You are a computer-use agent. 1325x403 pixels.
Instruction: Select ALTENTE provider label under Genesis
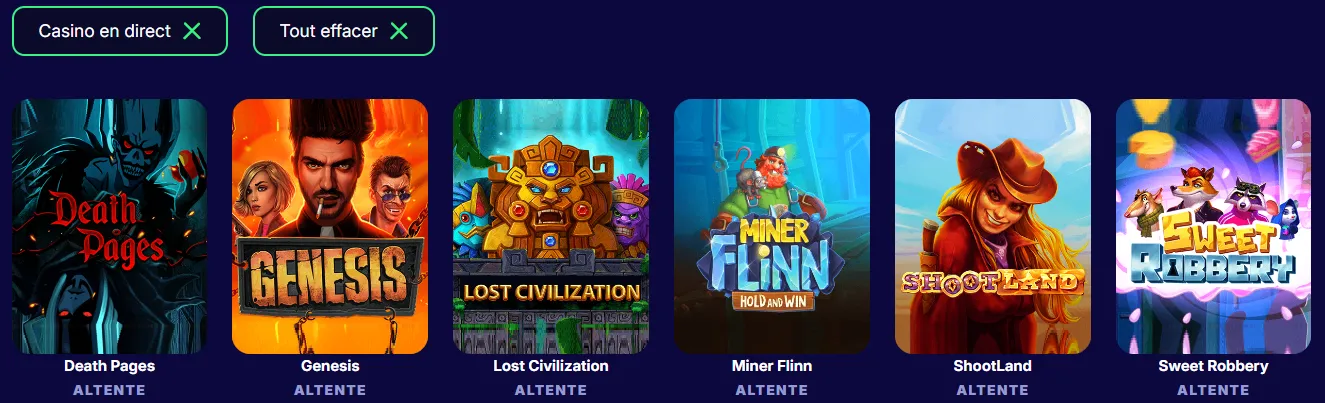point(330,390)
